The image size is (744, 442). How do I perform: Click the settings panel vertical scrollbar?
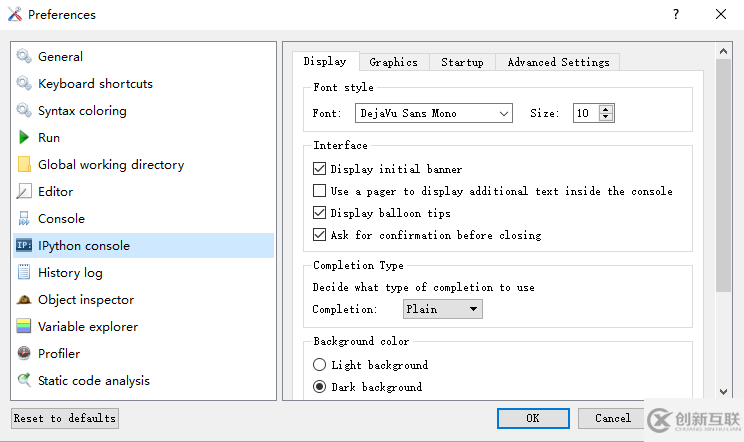coord(724,170)
